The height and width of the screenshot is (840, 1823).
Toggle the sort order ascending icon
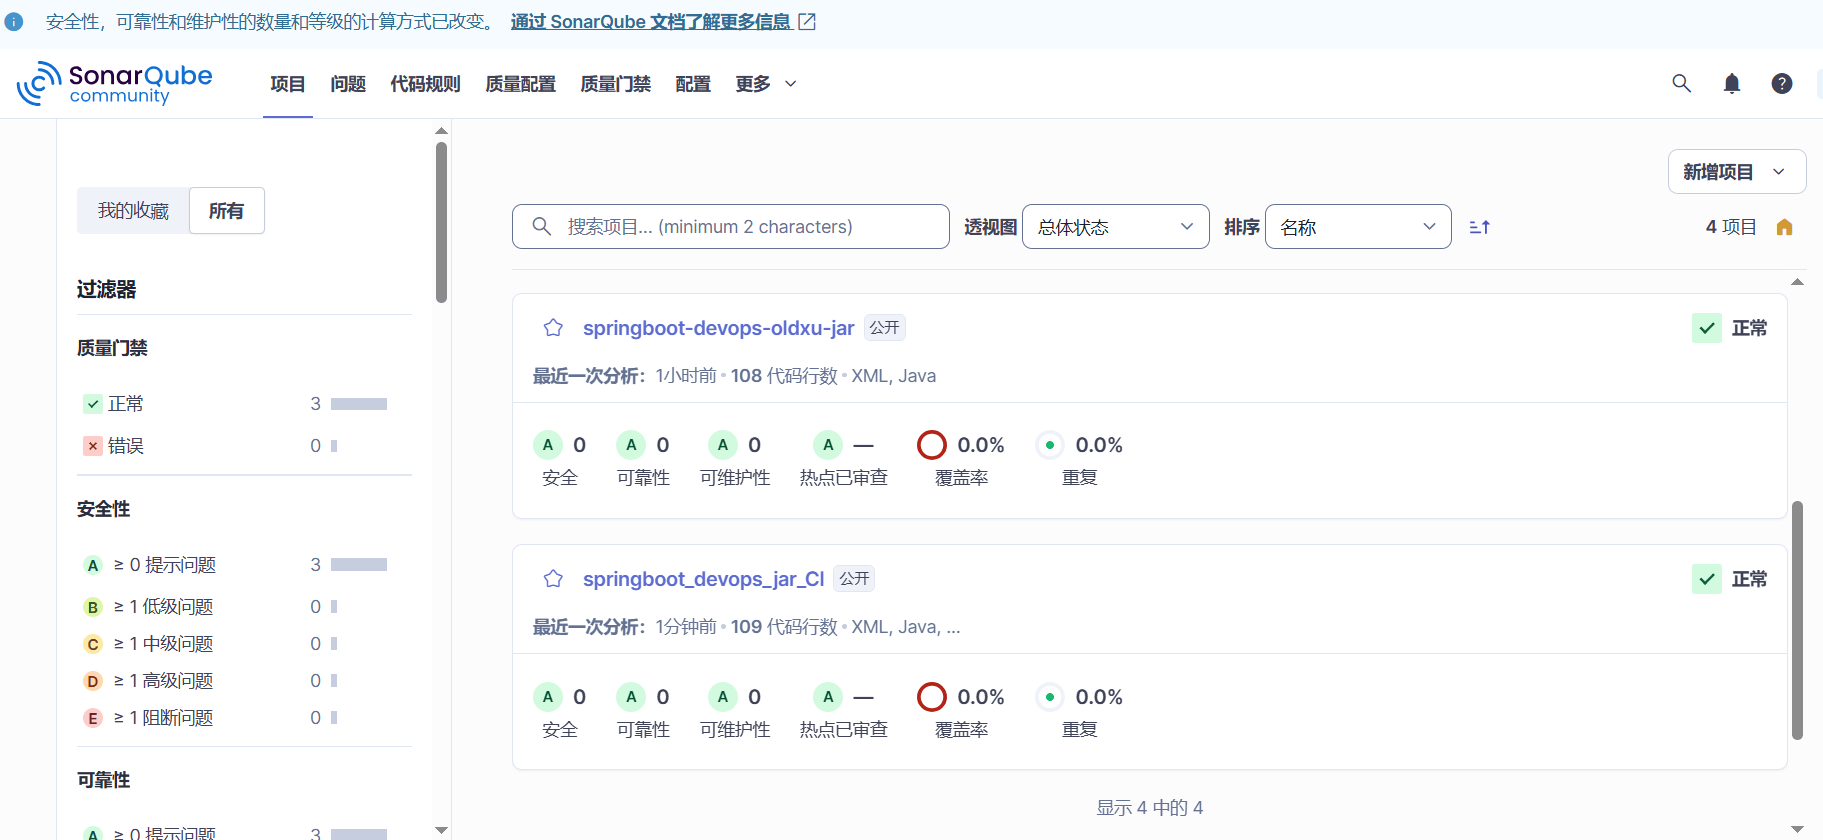coord(1480,227)
